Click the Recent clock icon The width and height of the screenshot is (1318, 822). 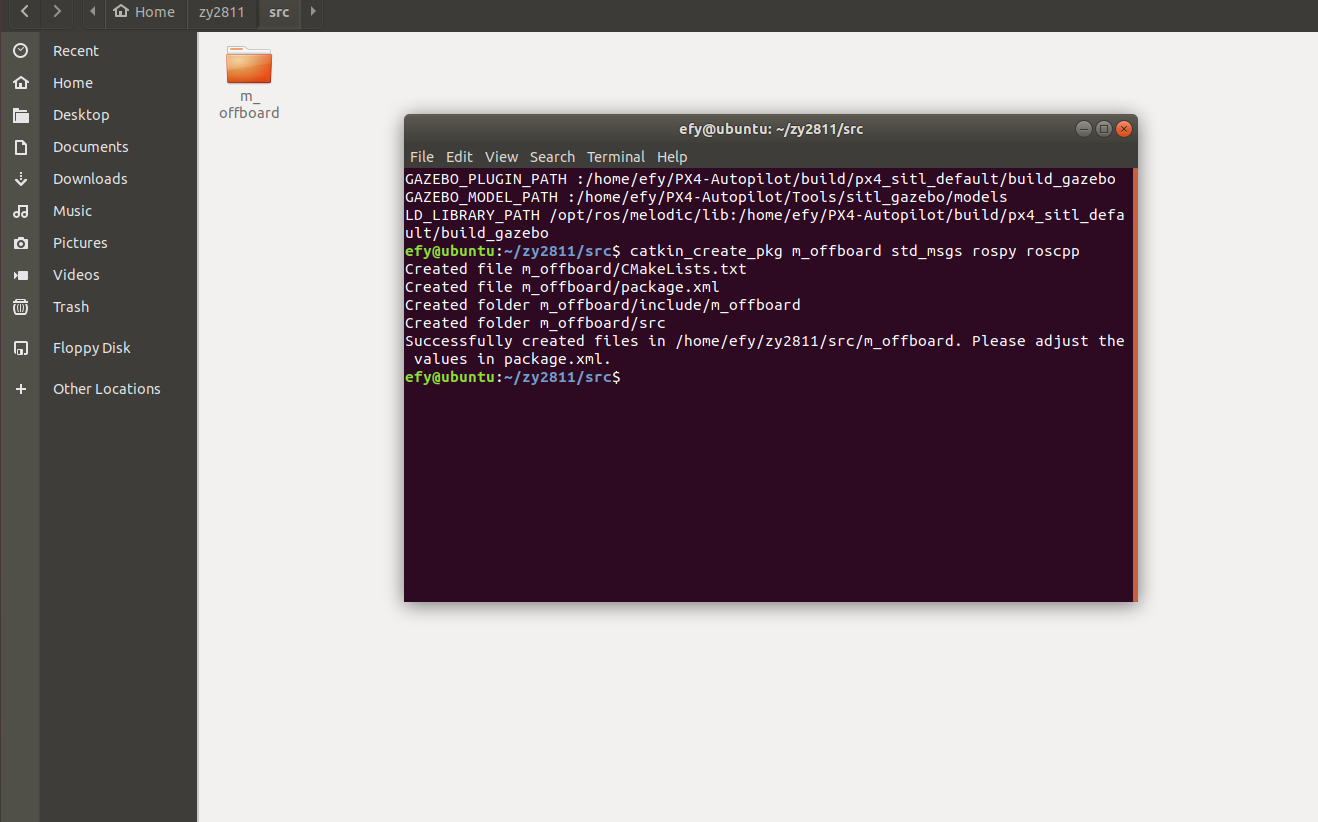point(20,51)
